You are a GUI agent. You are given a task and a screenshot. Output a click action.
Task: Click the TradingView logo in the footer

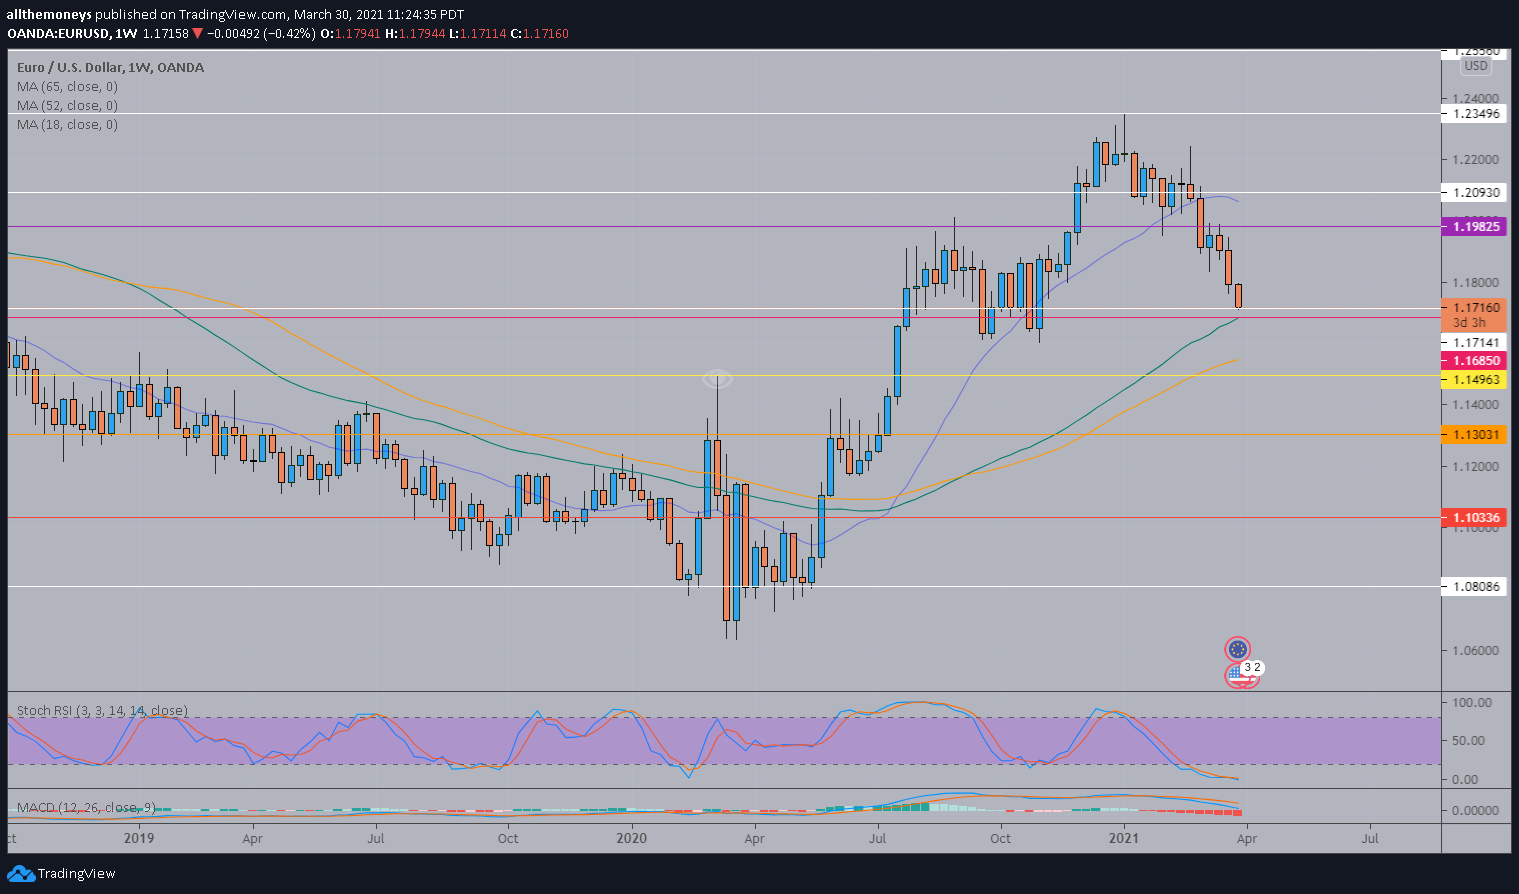click(61, 873)
